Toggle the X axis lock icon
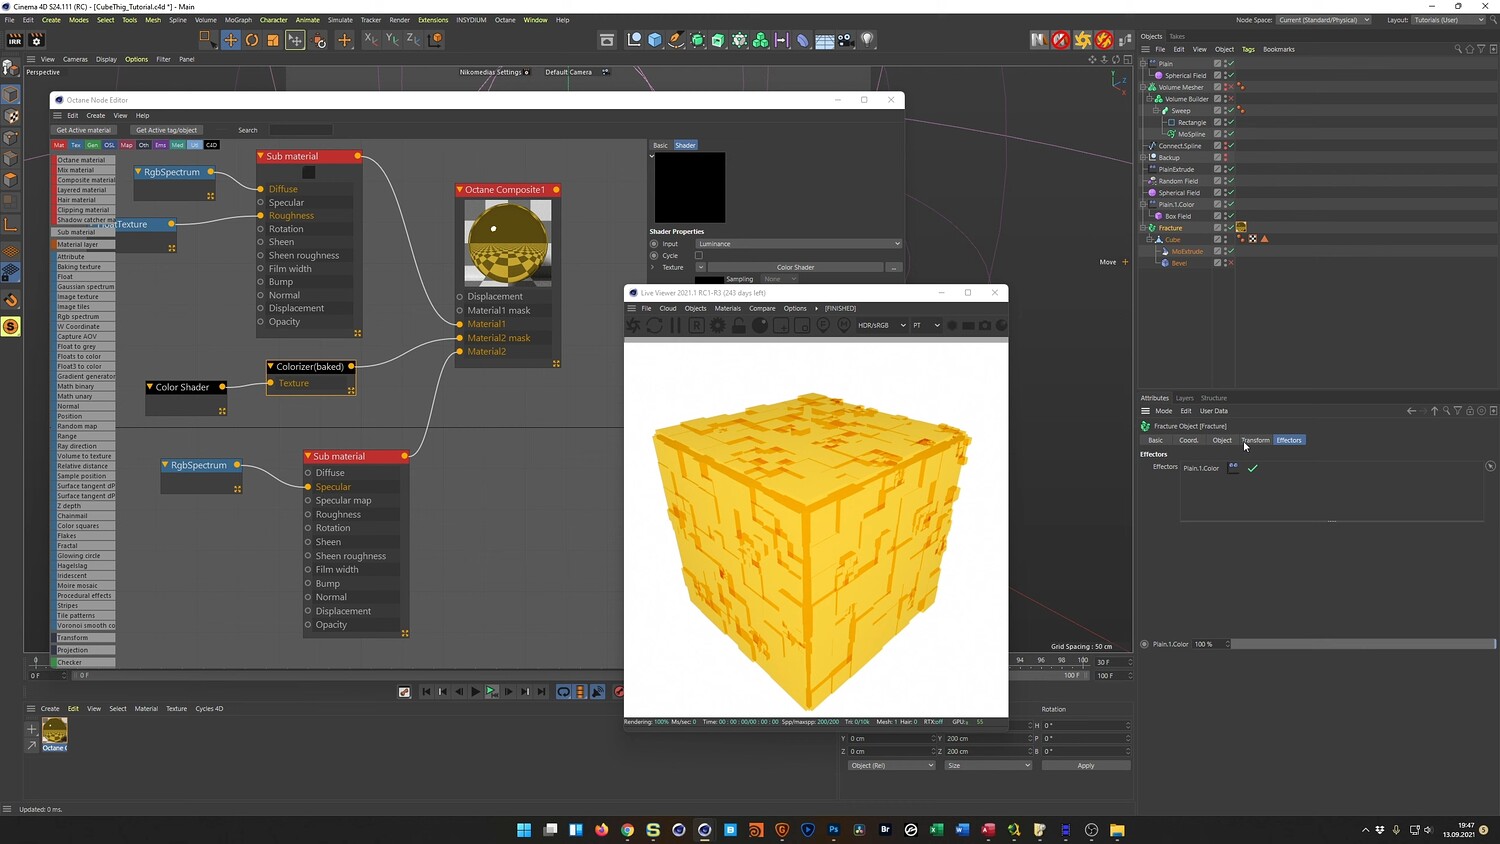1500x844 pixels. [370, 40]
